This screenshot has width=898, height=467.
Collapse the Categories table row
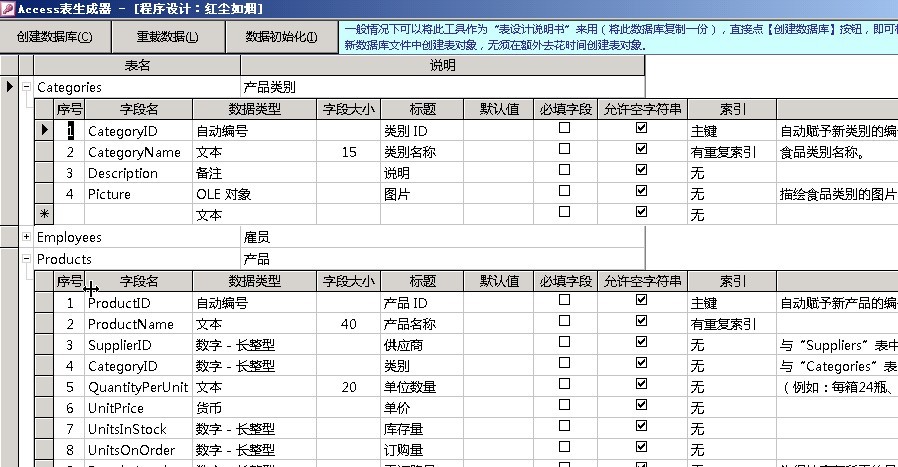click(x=26, y=87)
